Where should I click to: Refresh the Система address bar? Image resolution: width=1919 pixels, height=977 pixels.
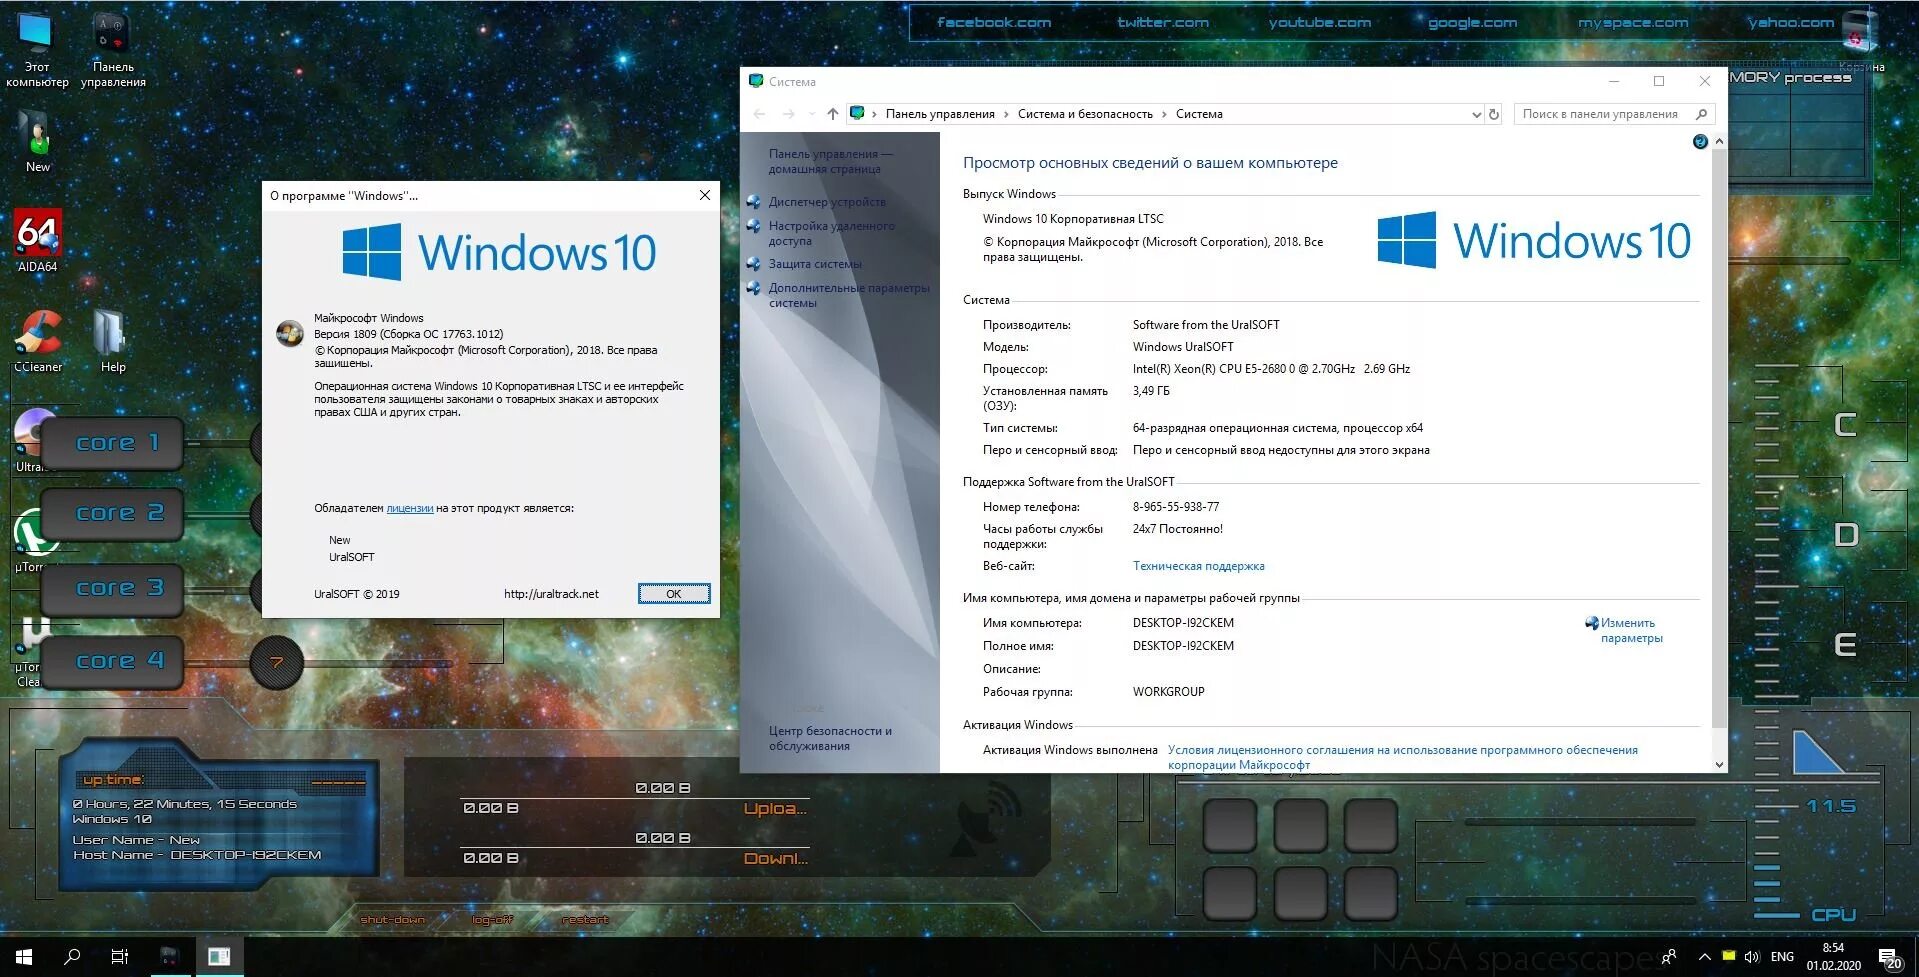pyautogui.click(x=1494, y=114)
